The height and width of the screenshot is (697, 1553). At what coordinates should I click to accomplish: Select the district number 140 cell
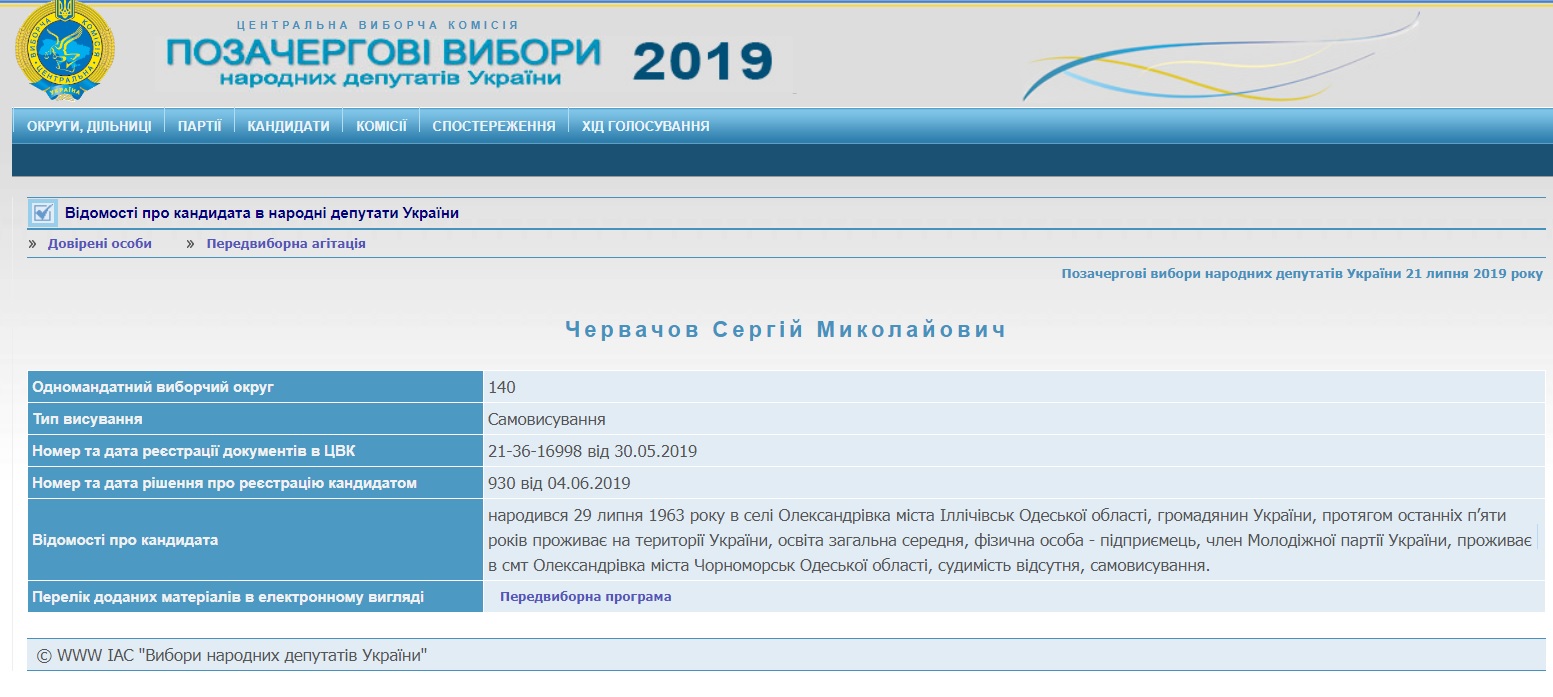[x=1014, y=387]
